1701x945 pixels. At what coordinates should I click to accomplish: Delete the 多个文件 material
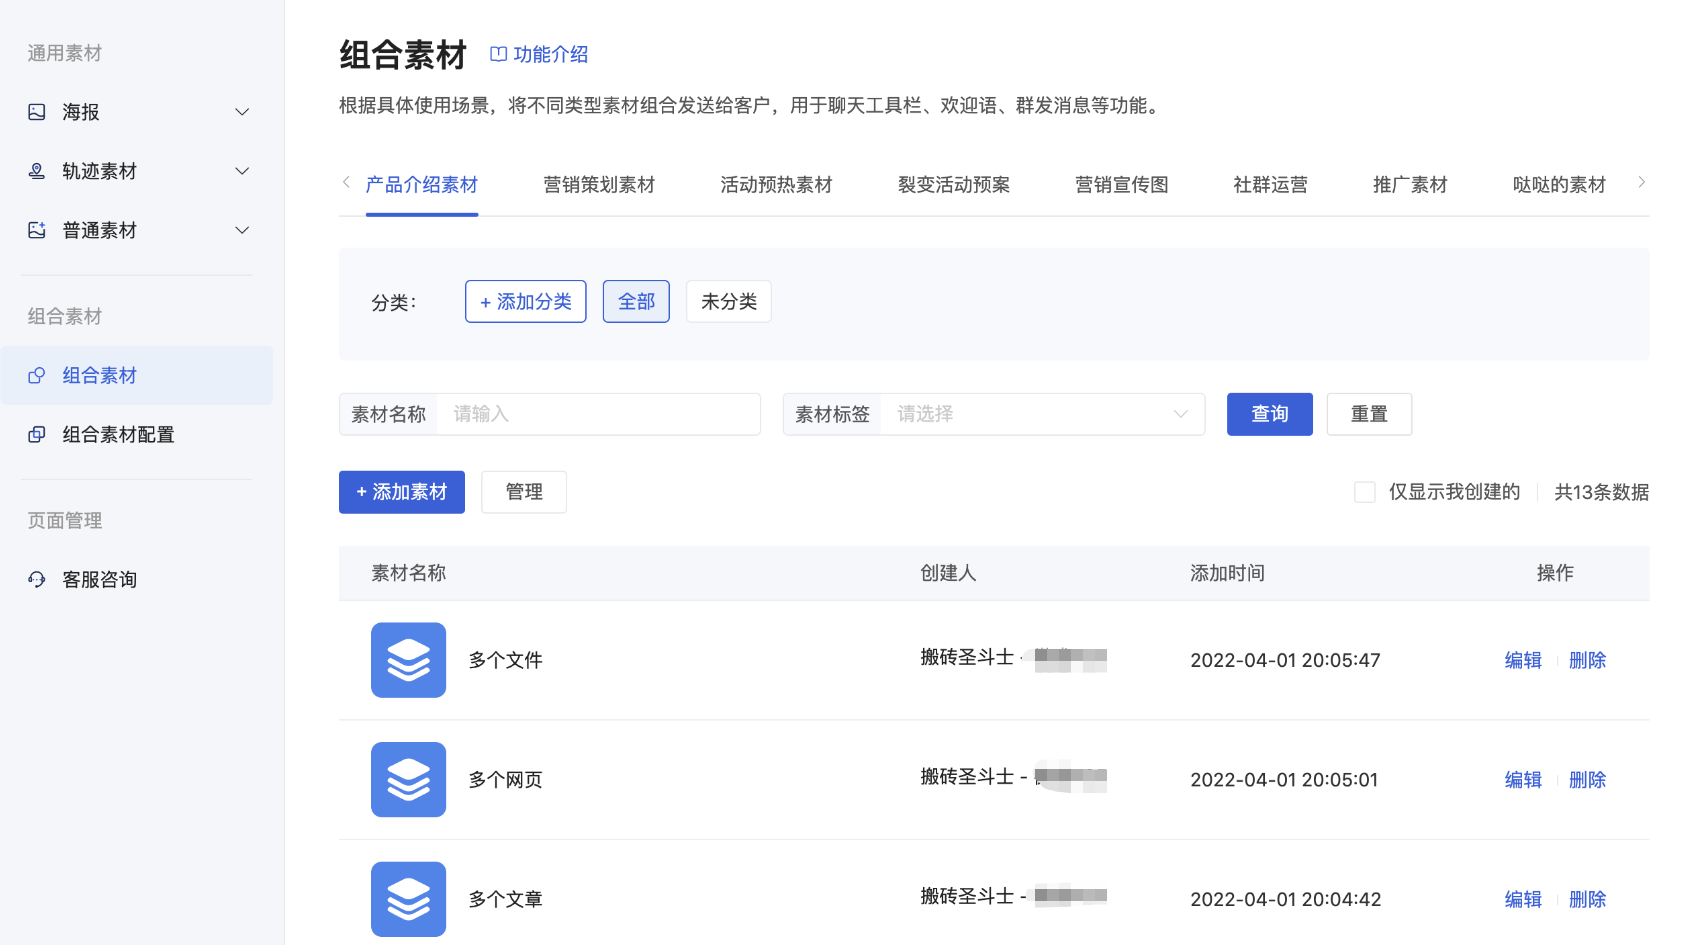pyautogui.click(x=1587, y=660)
